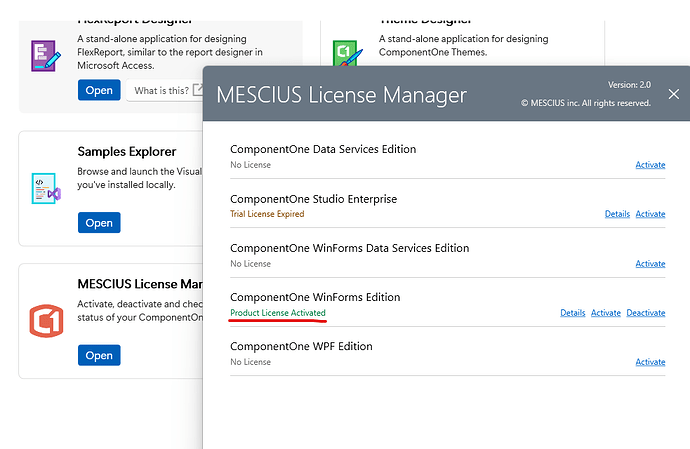
Task: Open the FlexReport Designer application
Action: [x=99, y=90]
